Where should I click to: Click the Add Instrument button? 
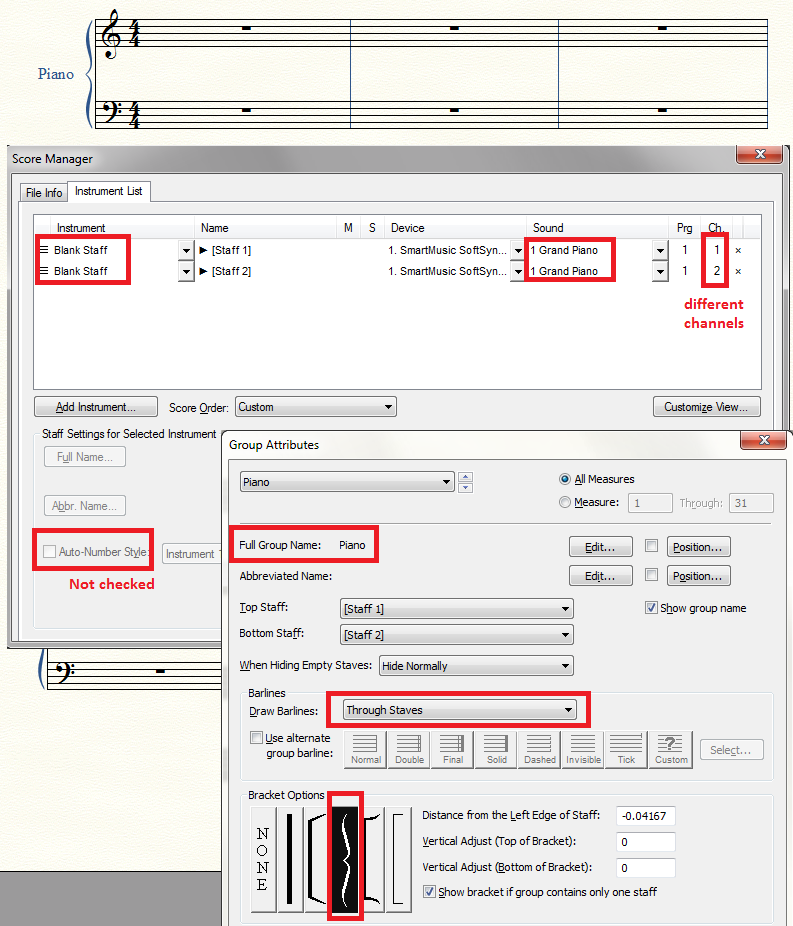click(x=97, y=407)
